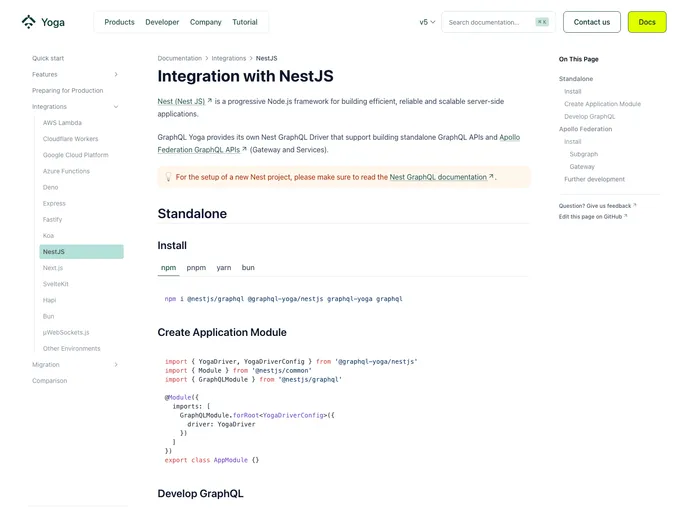Open SvelteKit integration page
This screenshot has width=688, height=512.
click(56, 284)
